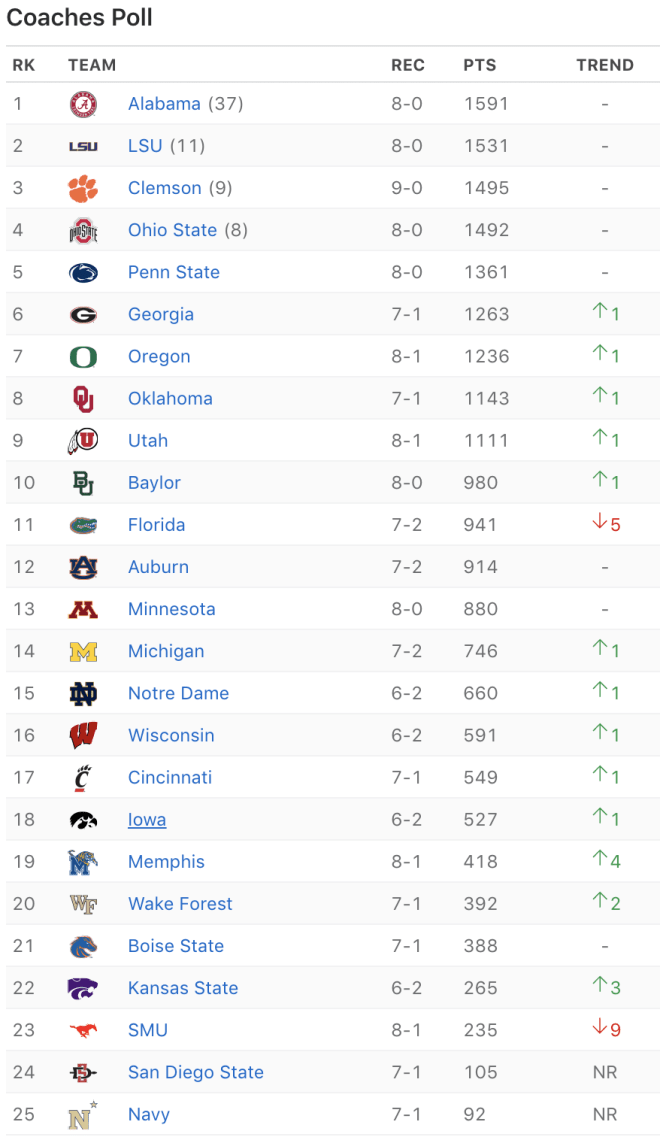Click the Notre Dame ND logo
Viewport: 660px width, 1137px height.
83,693
